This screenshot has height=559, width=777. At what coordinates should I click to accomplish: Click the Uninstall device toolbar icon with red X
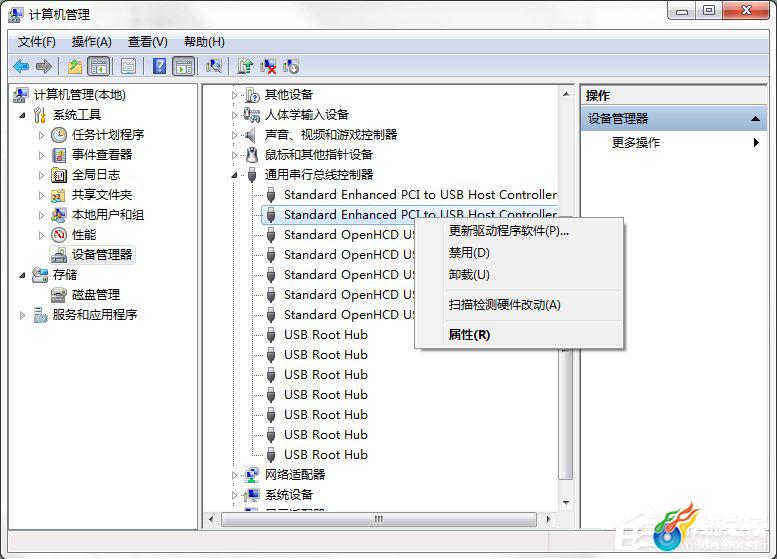point(268,66)
